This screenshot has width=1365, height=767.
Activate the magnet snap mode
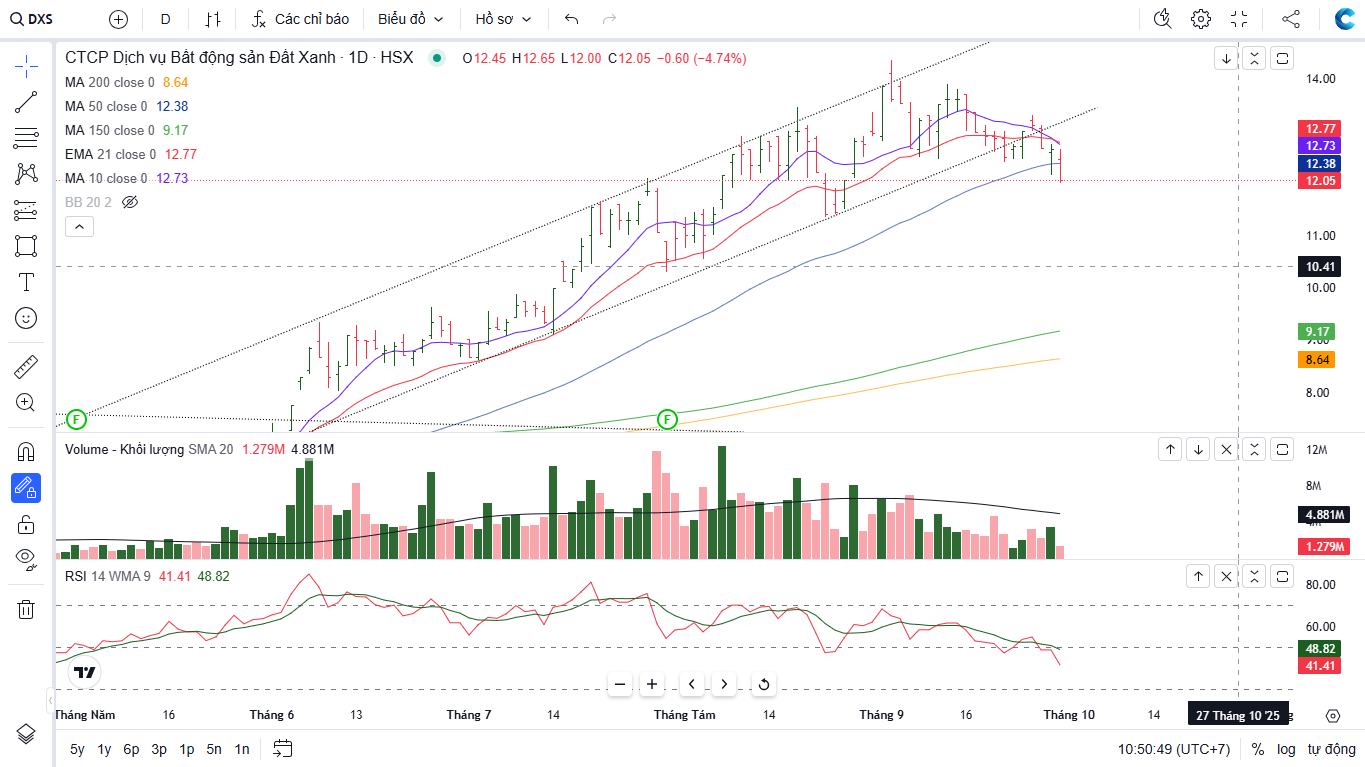tap(26, 451)
